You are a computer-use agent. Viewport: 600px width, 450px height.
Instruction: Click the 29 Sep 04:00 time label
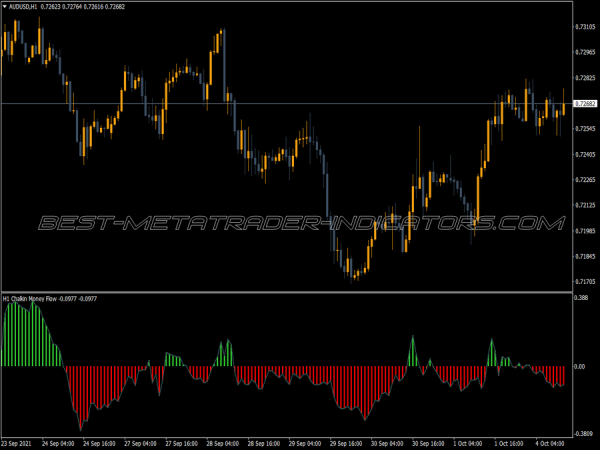pos(305,444)
